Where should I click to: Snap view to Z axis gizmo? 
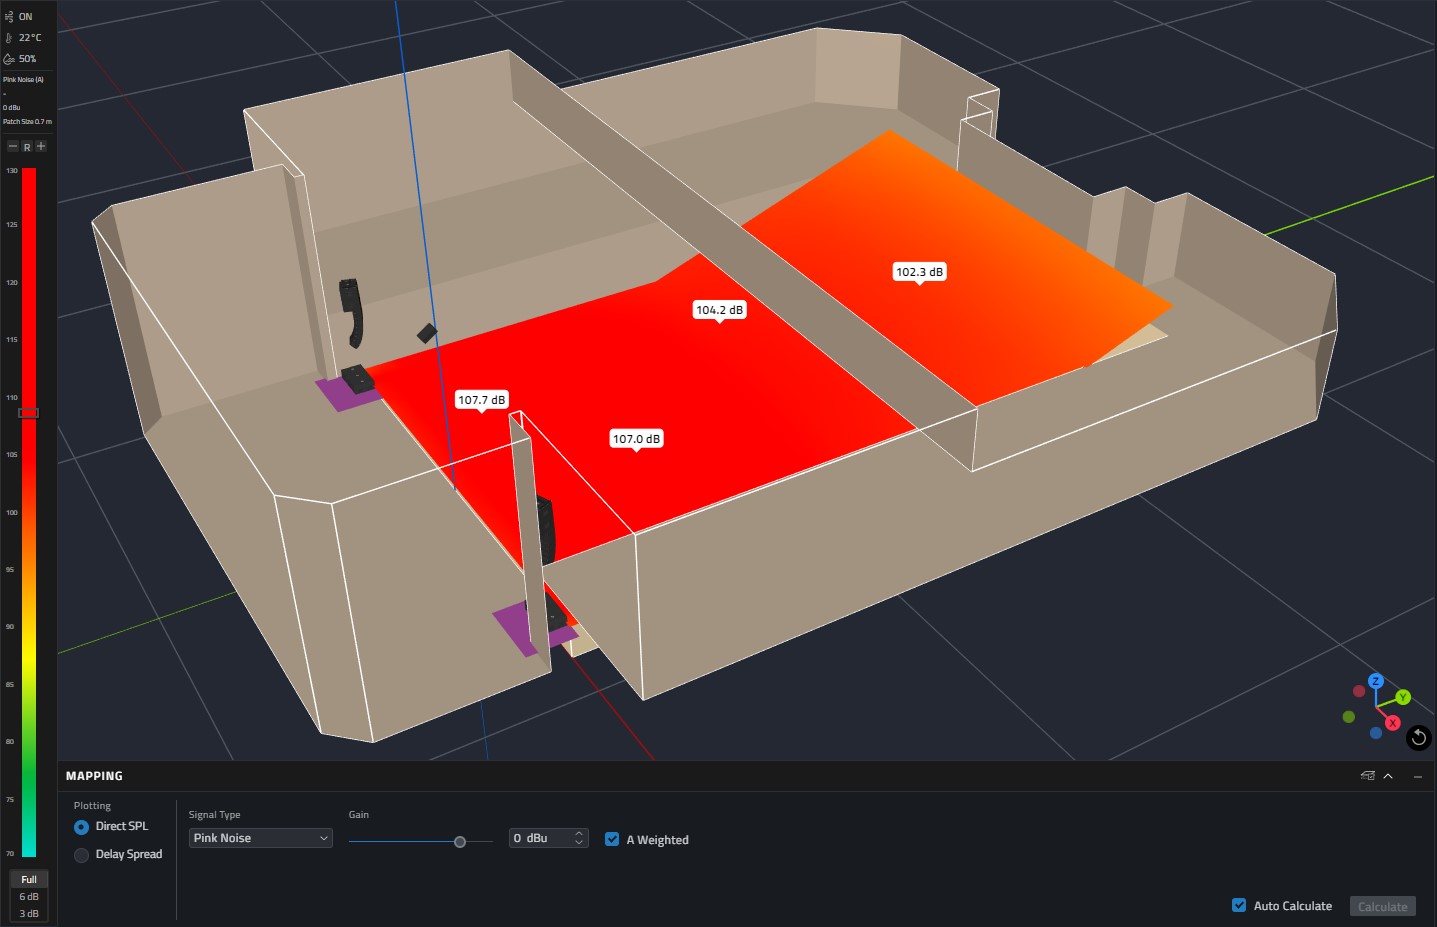pyautogui.click(x=1376, y=681)
